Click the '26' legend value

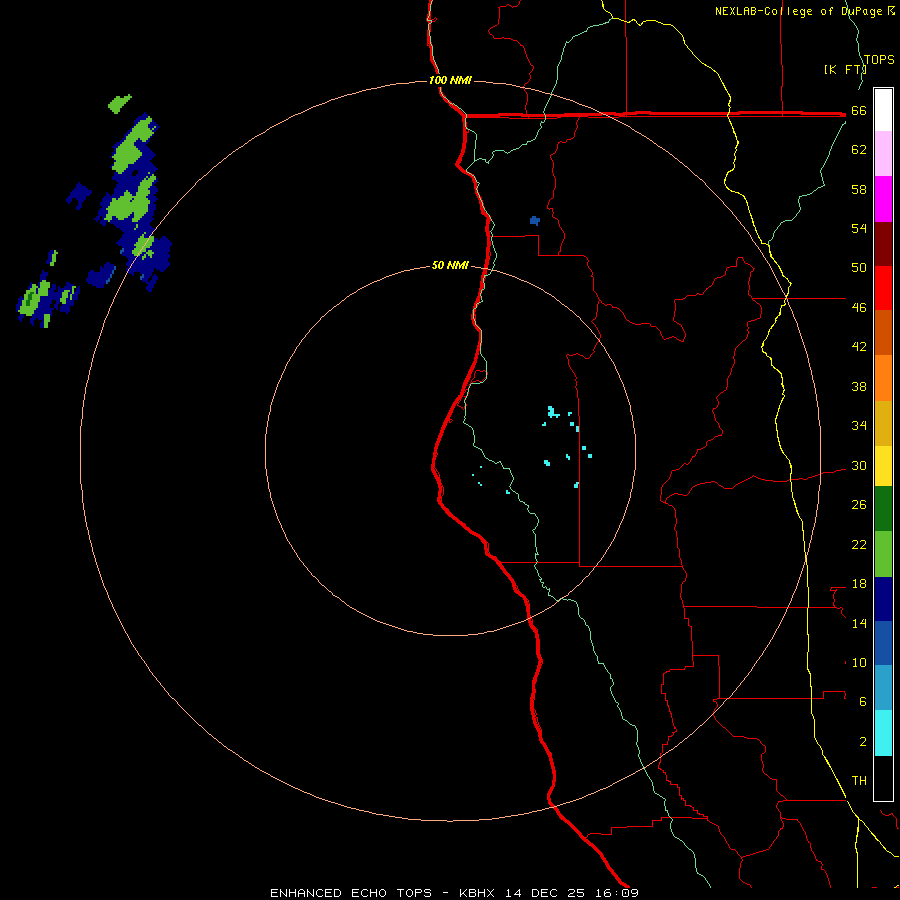[x=859, y=505]
